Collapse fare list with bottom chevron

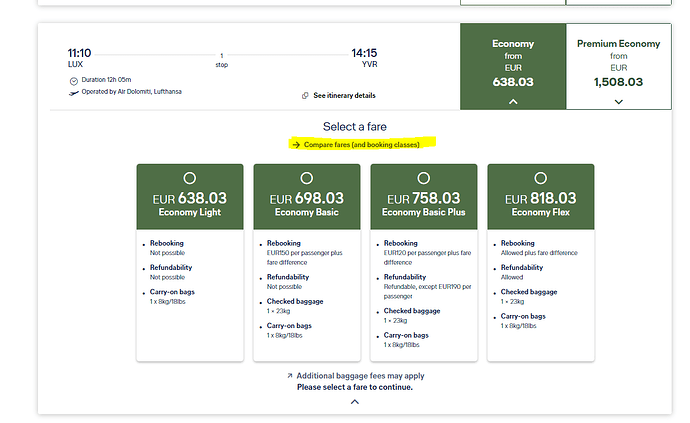[355, 402]
